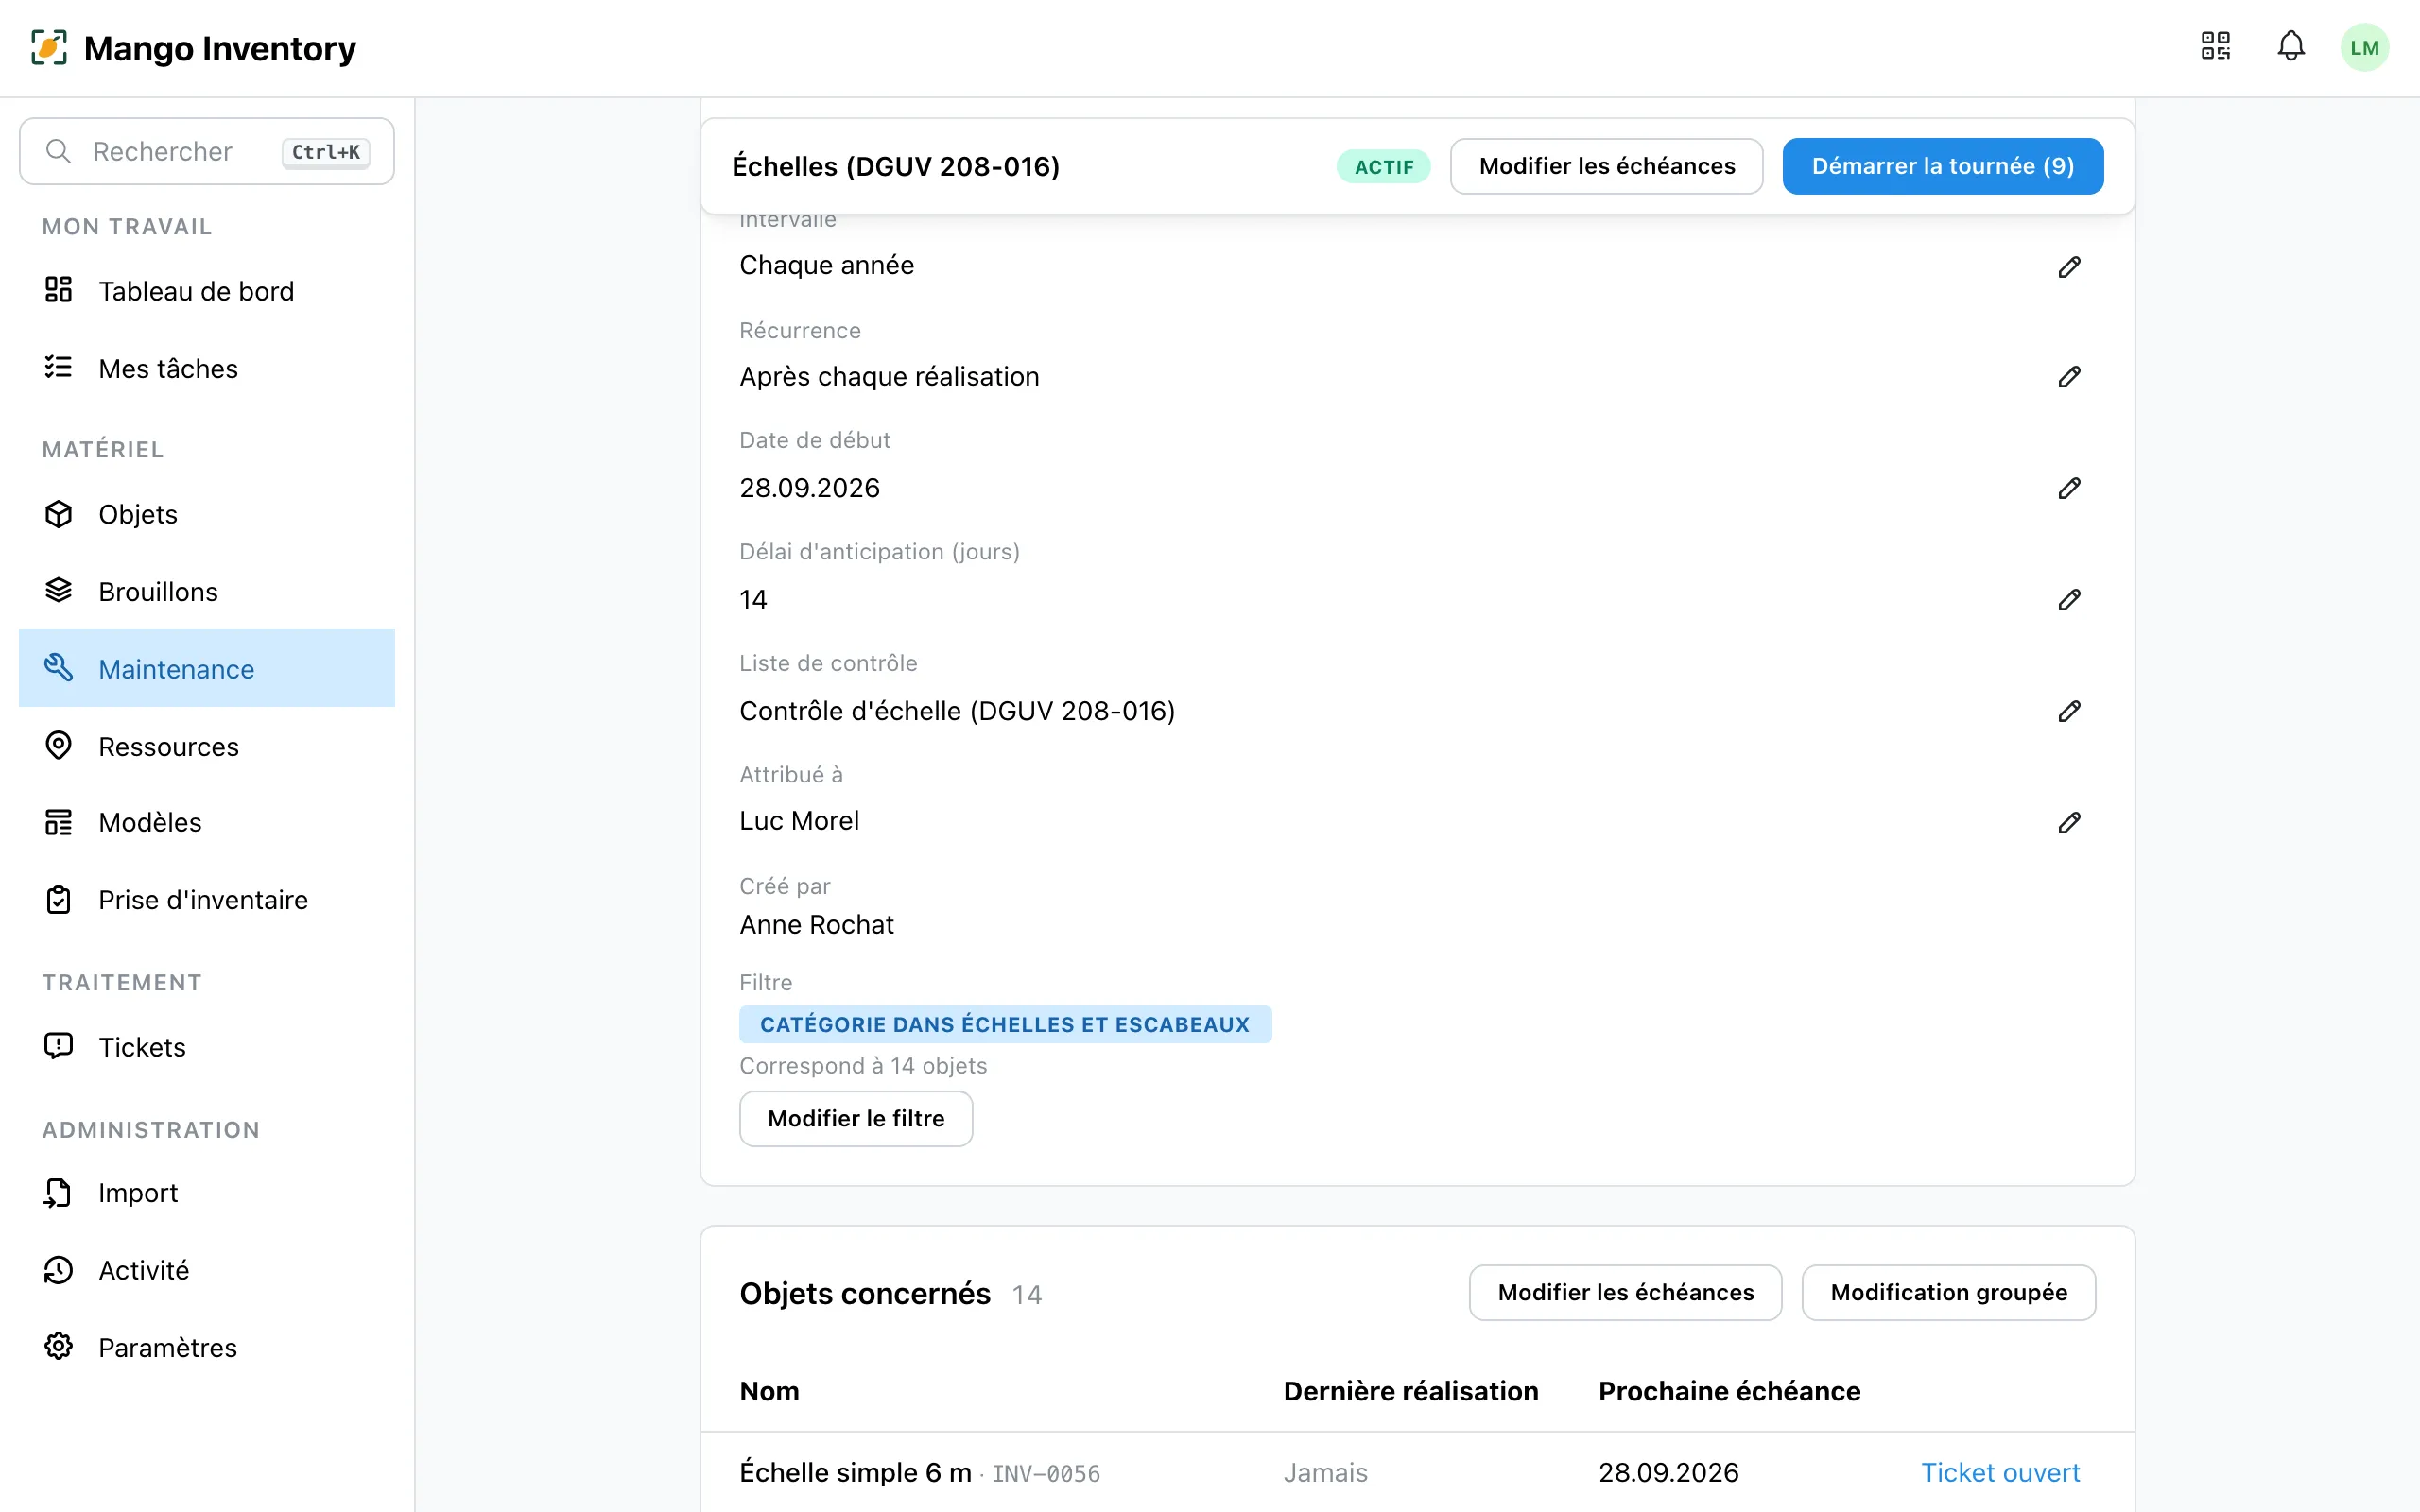Open notifications bell
Screen dimensions: 2420x1512
[x=2290, y=46]
